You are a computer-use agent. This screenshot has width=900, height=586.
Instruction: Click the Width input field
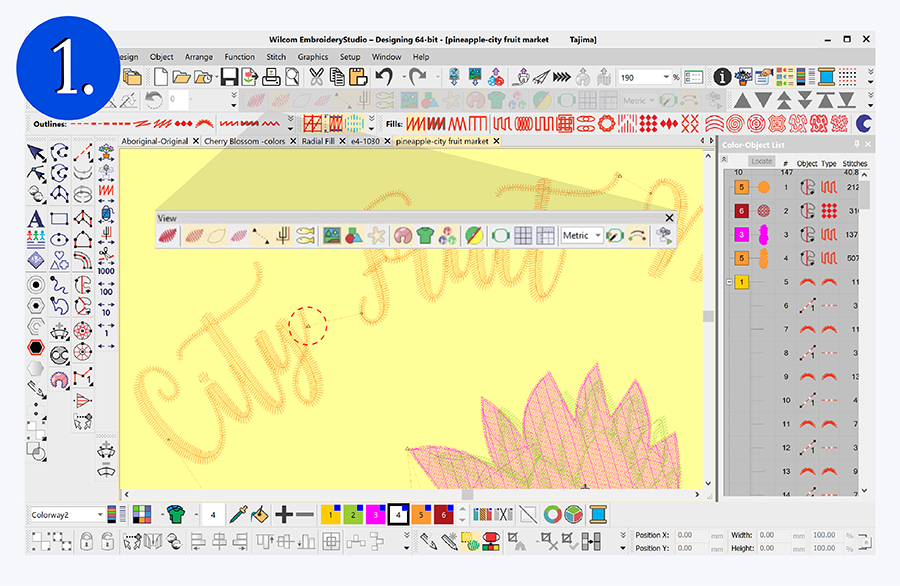[792, 535]
